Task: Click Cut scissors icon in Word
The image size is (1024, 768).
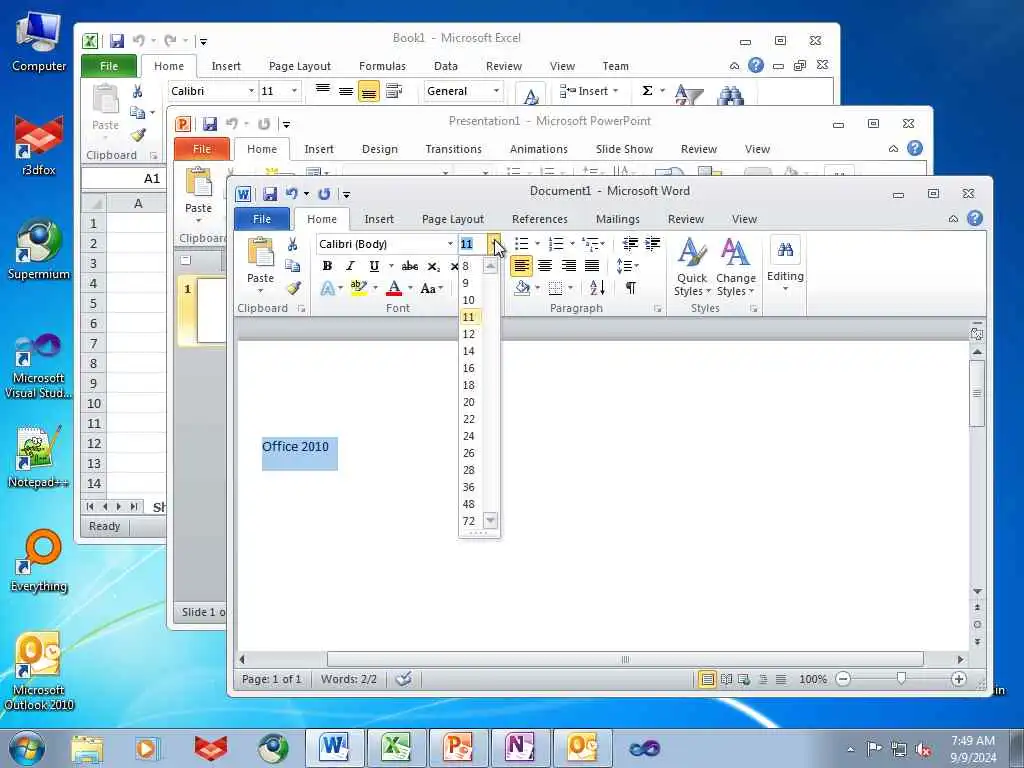Action: (293, 244)
